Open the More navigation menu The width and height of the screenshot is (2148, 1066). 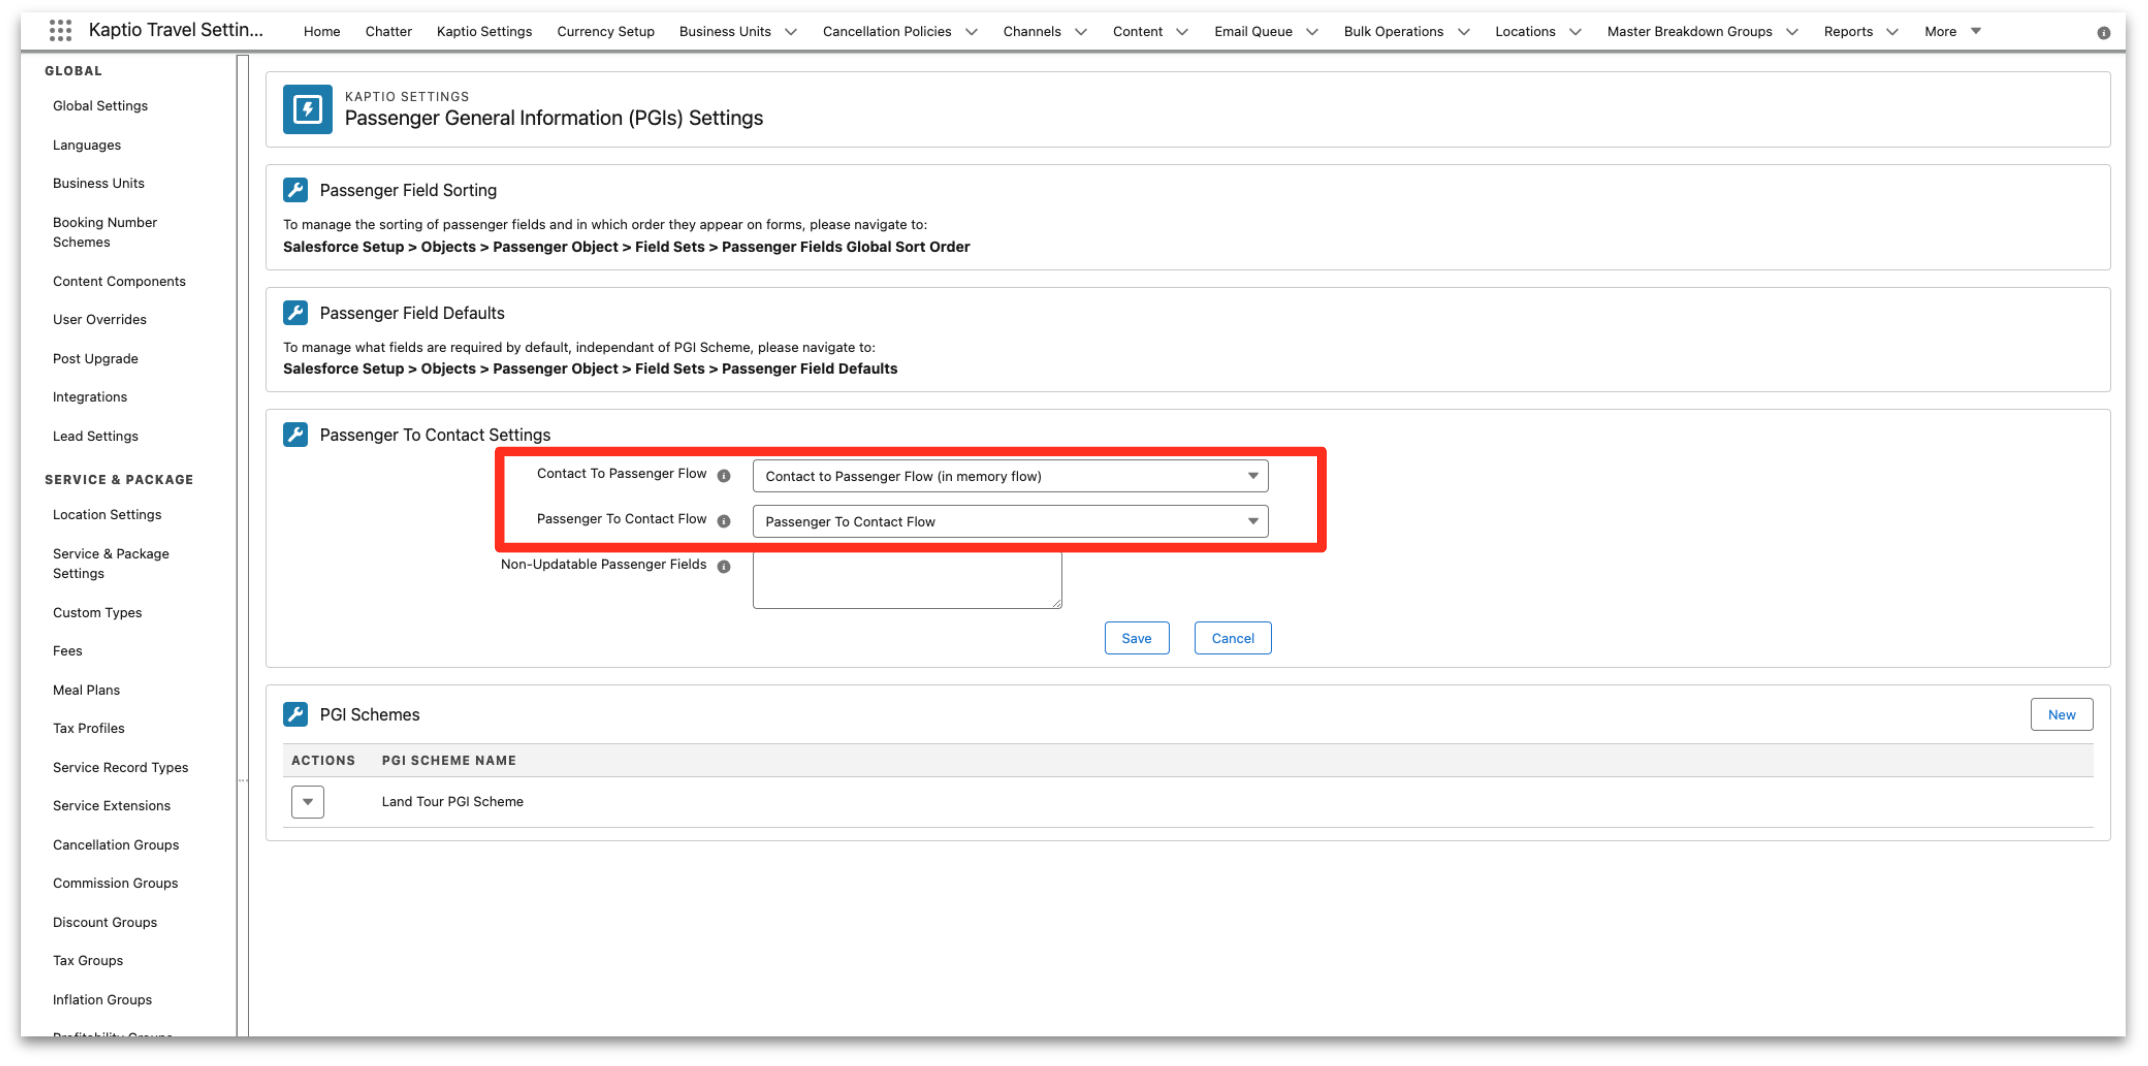click(1952, 32)
